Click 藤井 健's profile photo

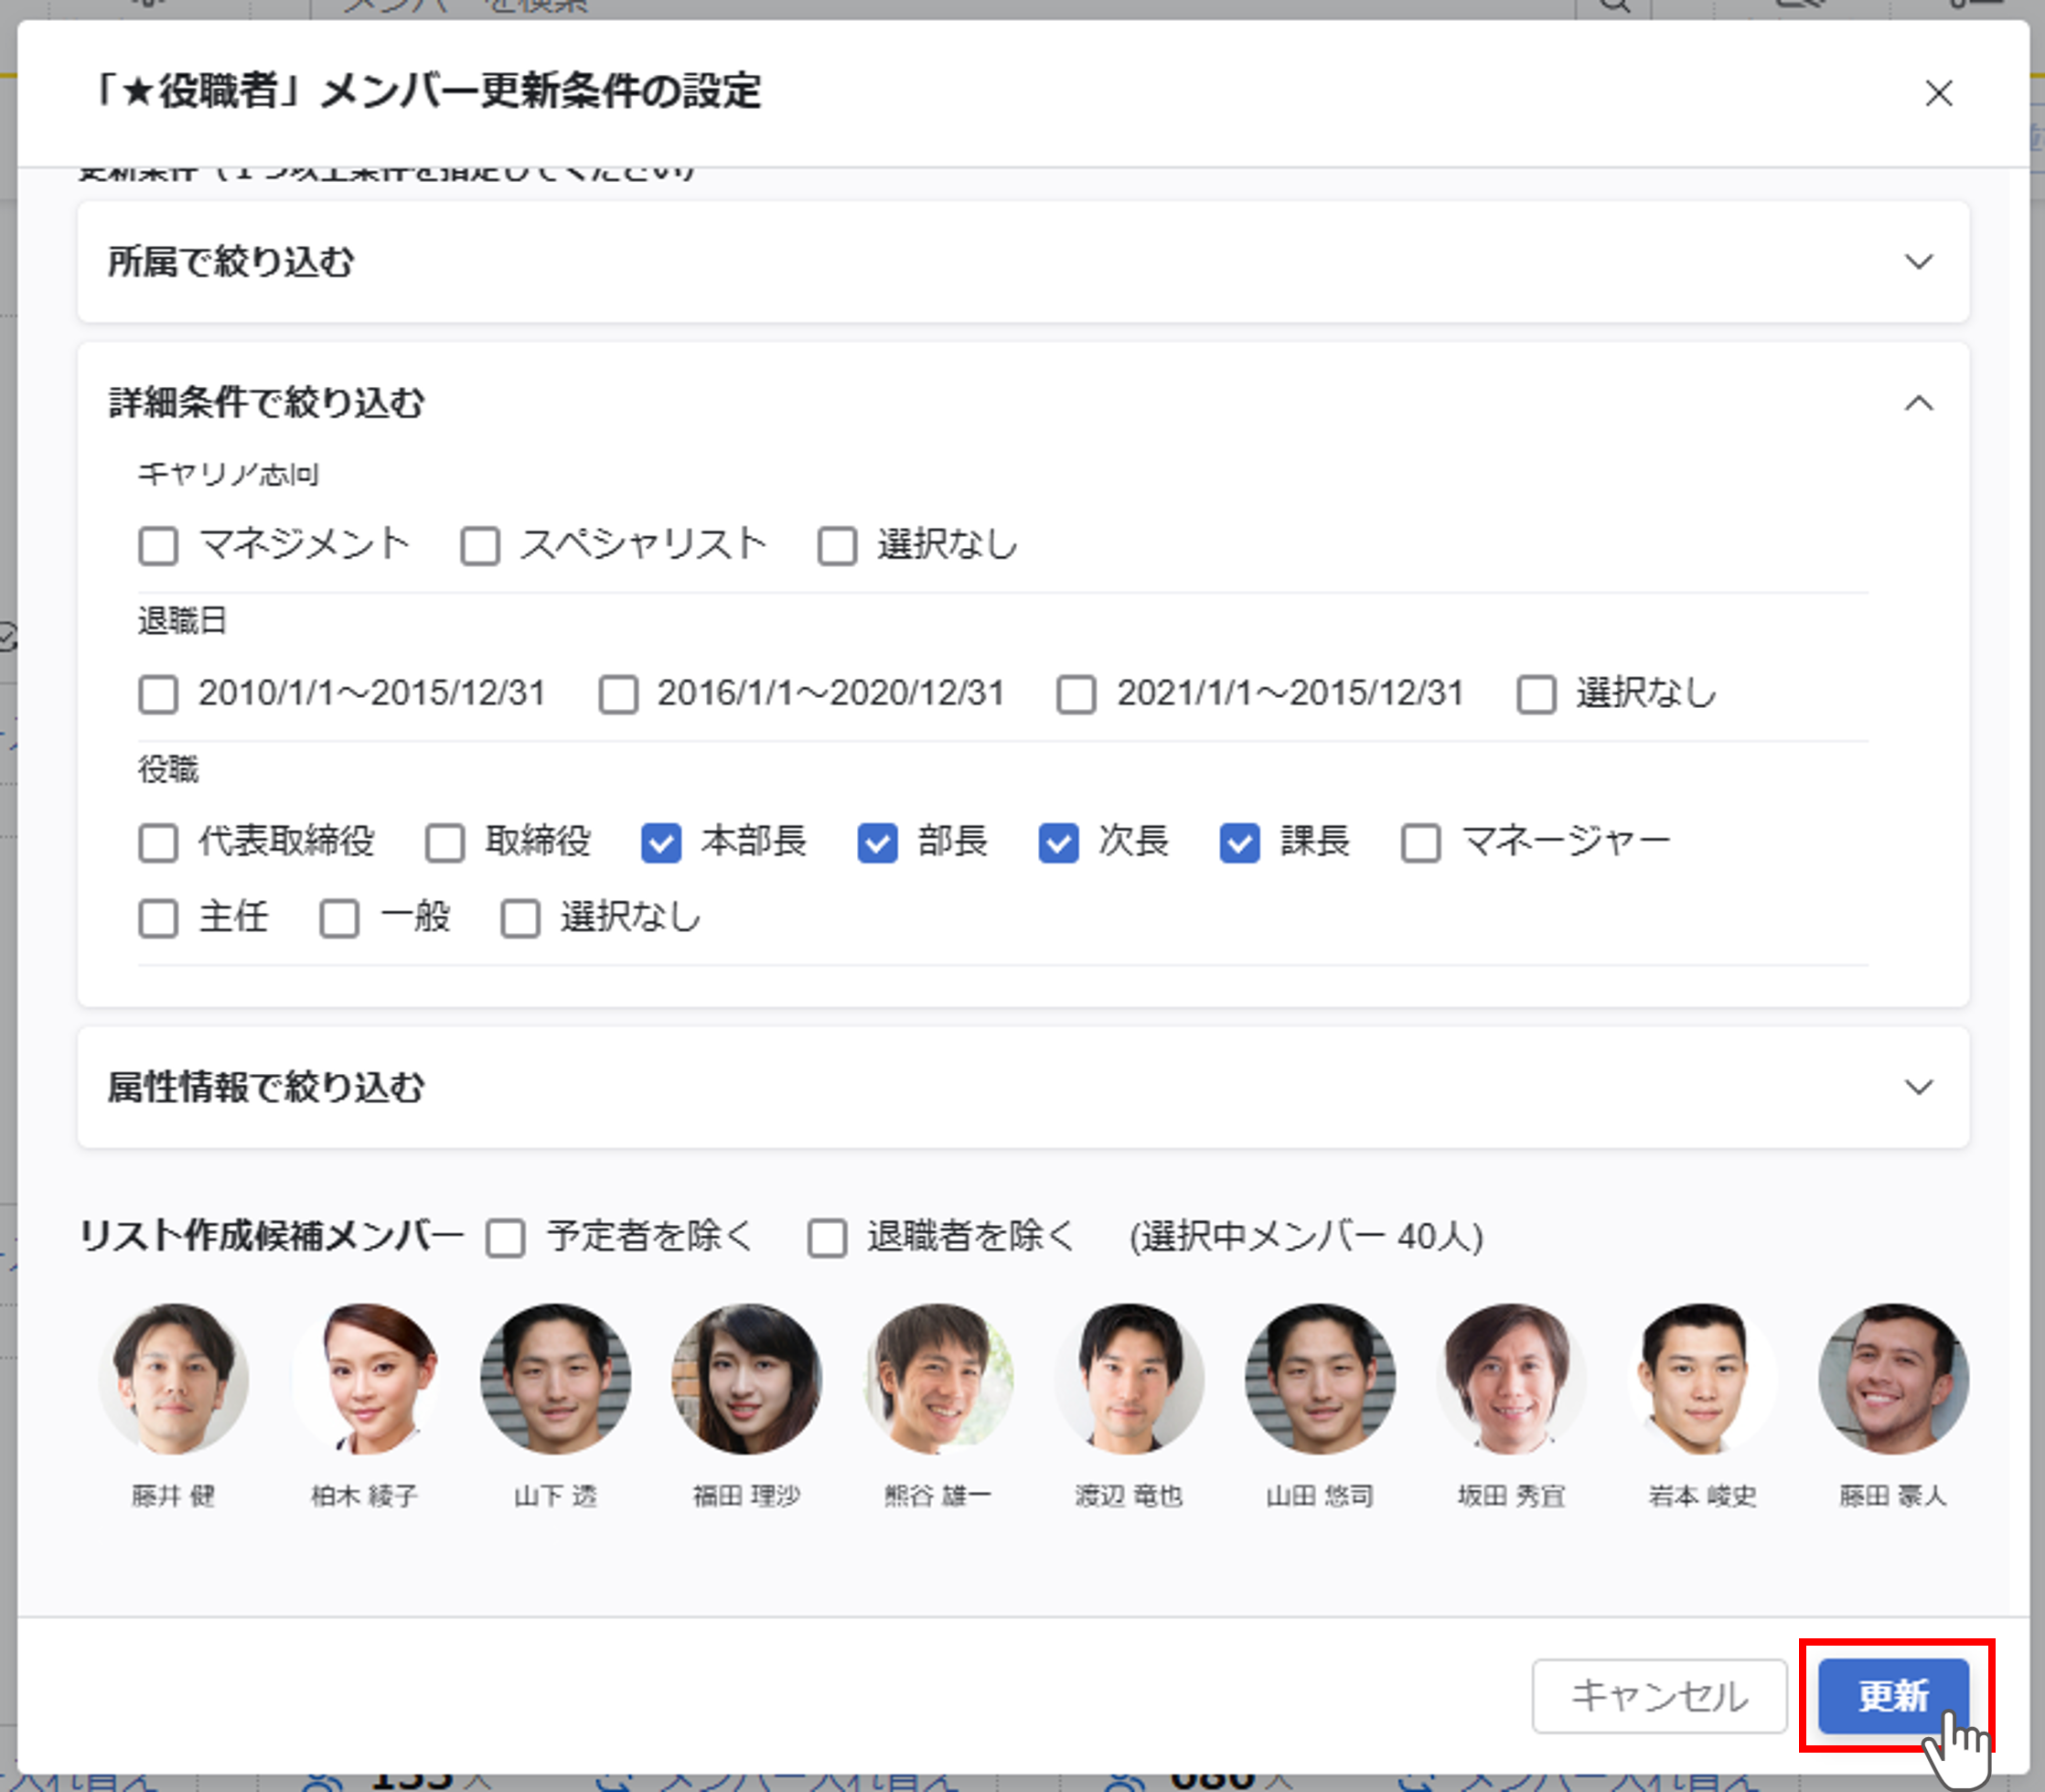pyautogui.click(x=173, y=1378)
